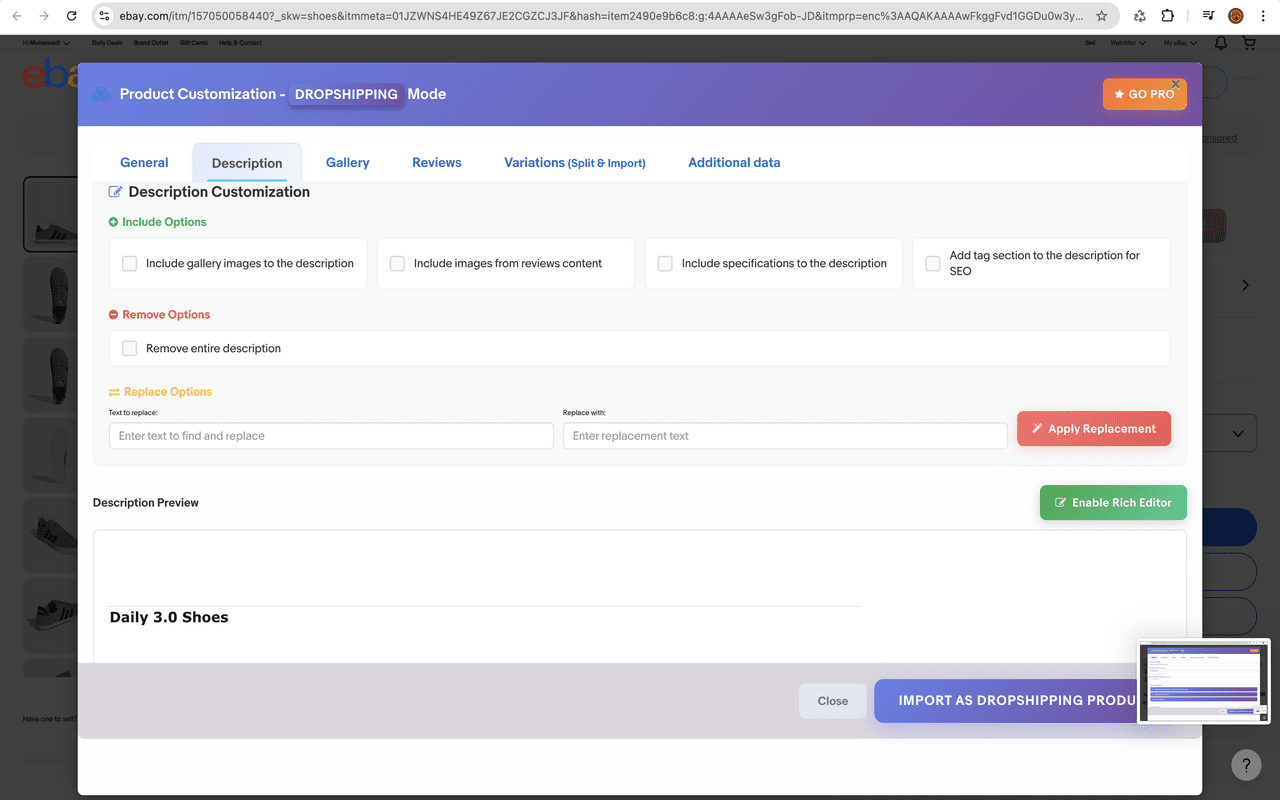Image resolution: width=1280 pixels, height=800 pixels.
Task: Enable Include gallery images to the description
Action: pyautogui.click(x=129, y=263)
